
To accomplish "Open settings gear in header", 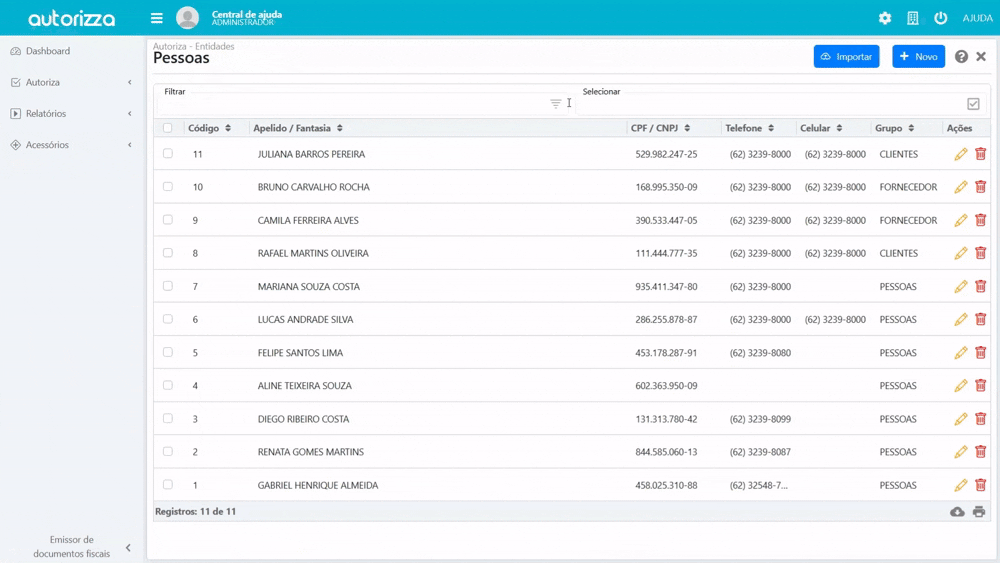I will (885, 18).
